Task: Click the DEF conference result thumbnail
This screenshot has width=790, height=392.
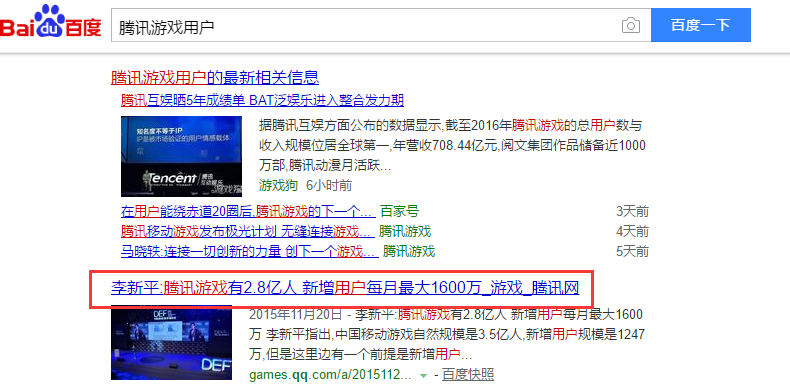Action: click(171, 342)
